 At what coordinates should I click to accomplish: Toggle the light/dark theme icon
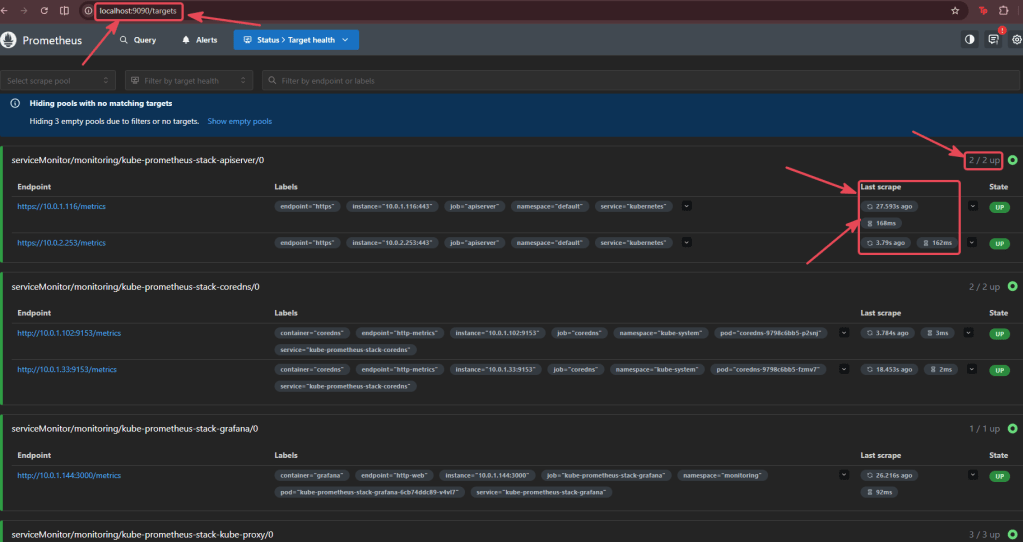point(970,40)
